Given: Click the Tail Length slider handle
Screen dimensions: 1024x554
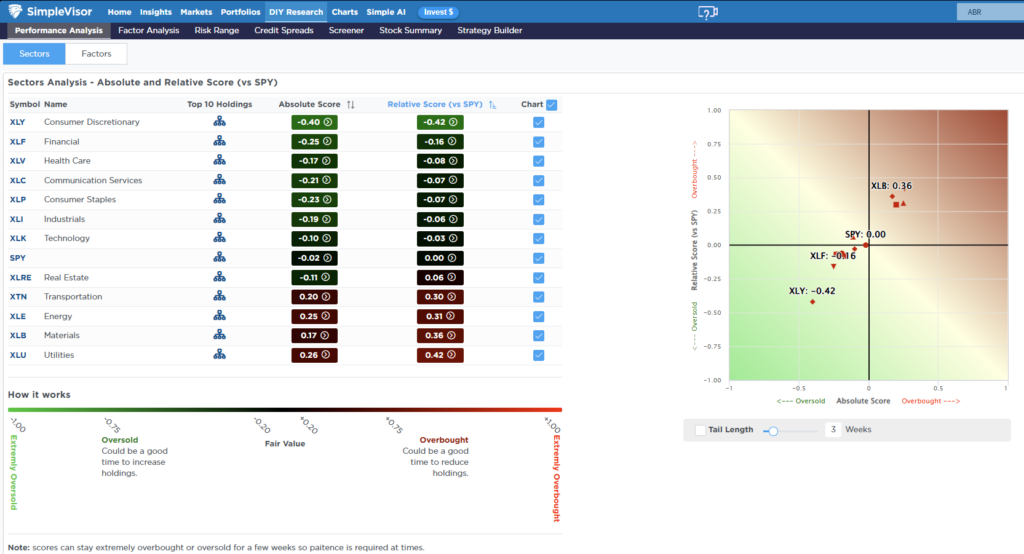Looking at the screenshot, I should coord(773,430).
